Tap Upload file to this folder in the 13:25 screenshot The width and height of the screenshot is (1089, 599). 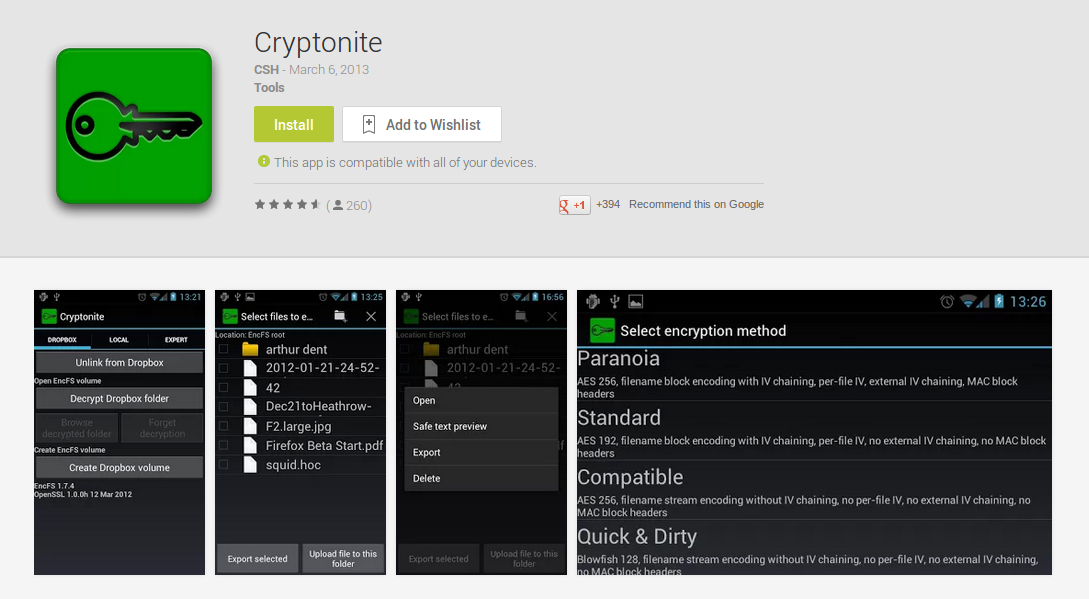(343, 559)
